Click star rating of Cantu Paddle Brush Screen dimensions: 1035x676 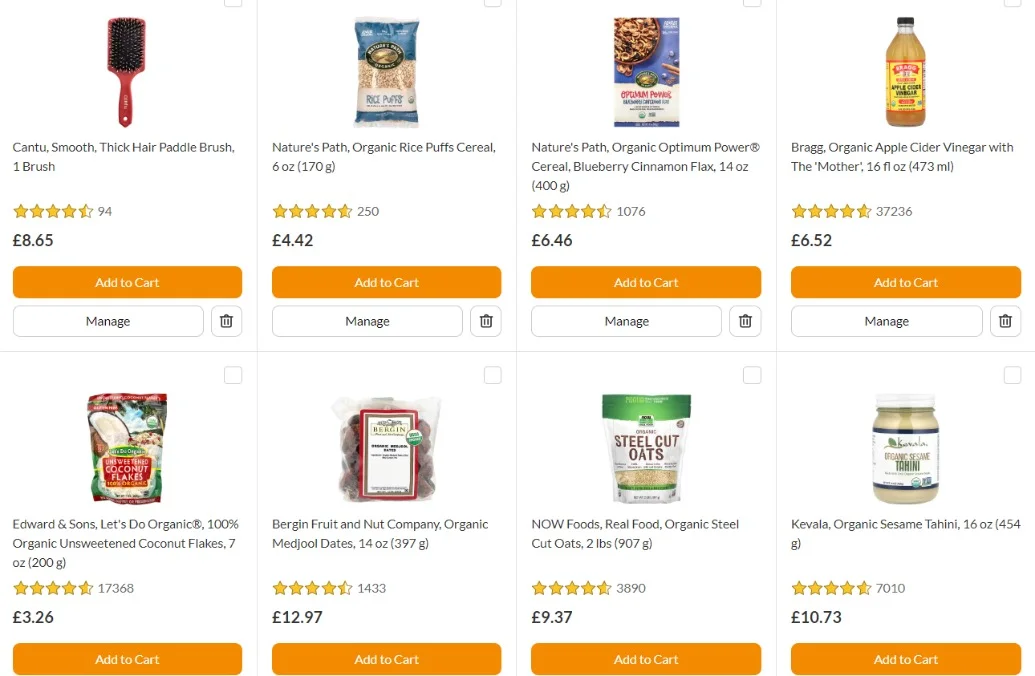53,211
